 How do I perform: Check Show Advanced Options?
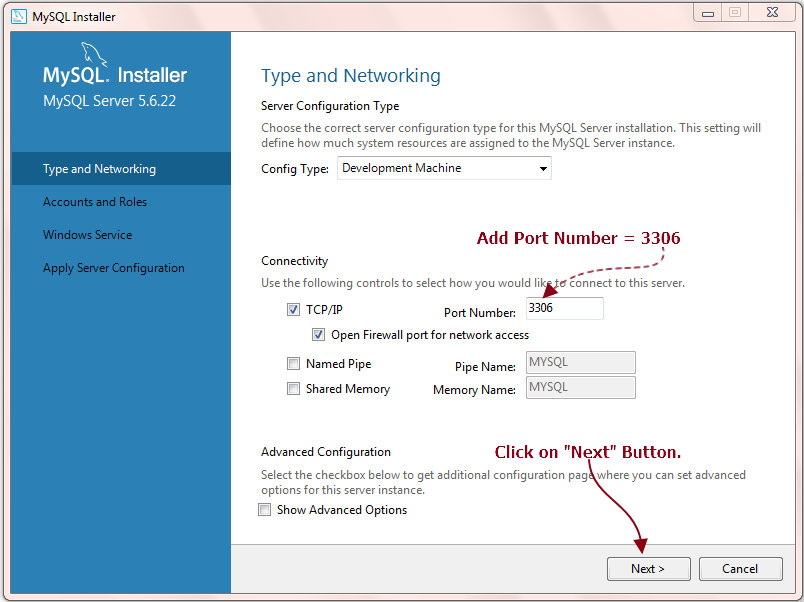pyautogui.click(x=265, y=510)
